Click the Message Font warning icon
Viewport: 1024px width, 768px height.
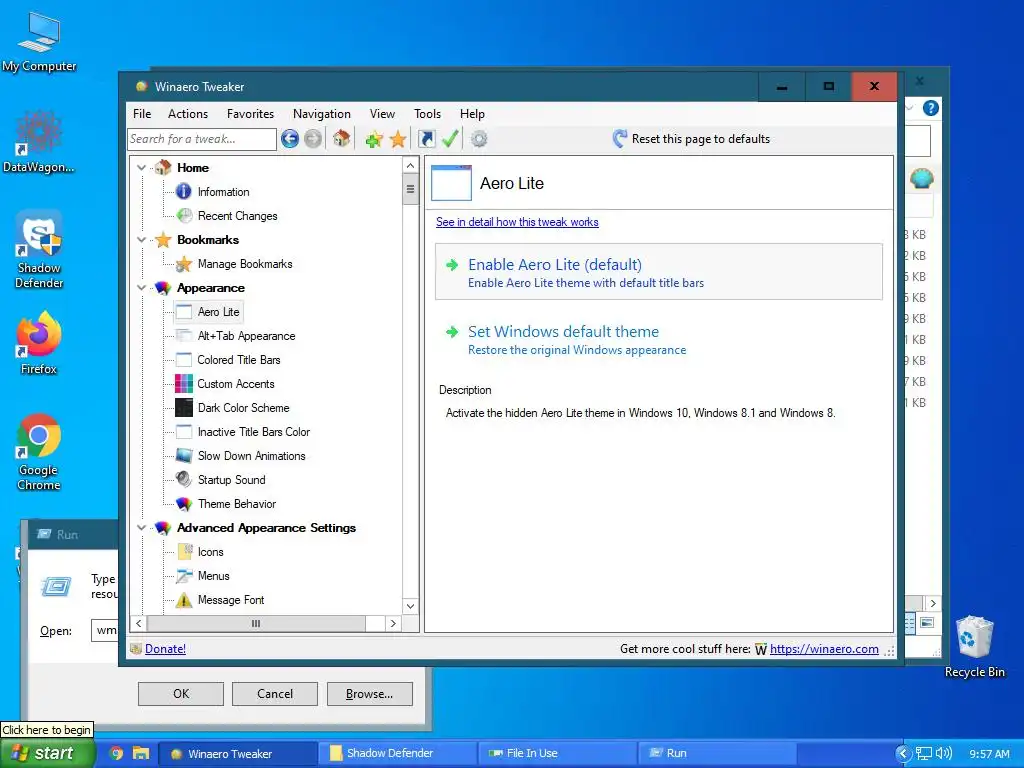pos(184,600)
